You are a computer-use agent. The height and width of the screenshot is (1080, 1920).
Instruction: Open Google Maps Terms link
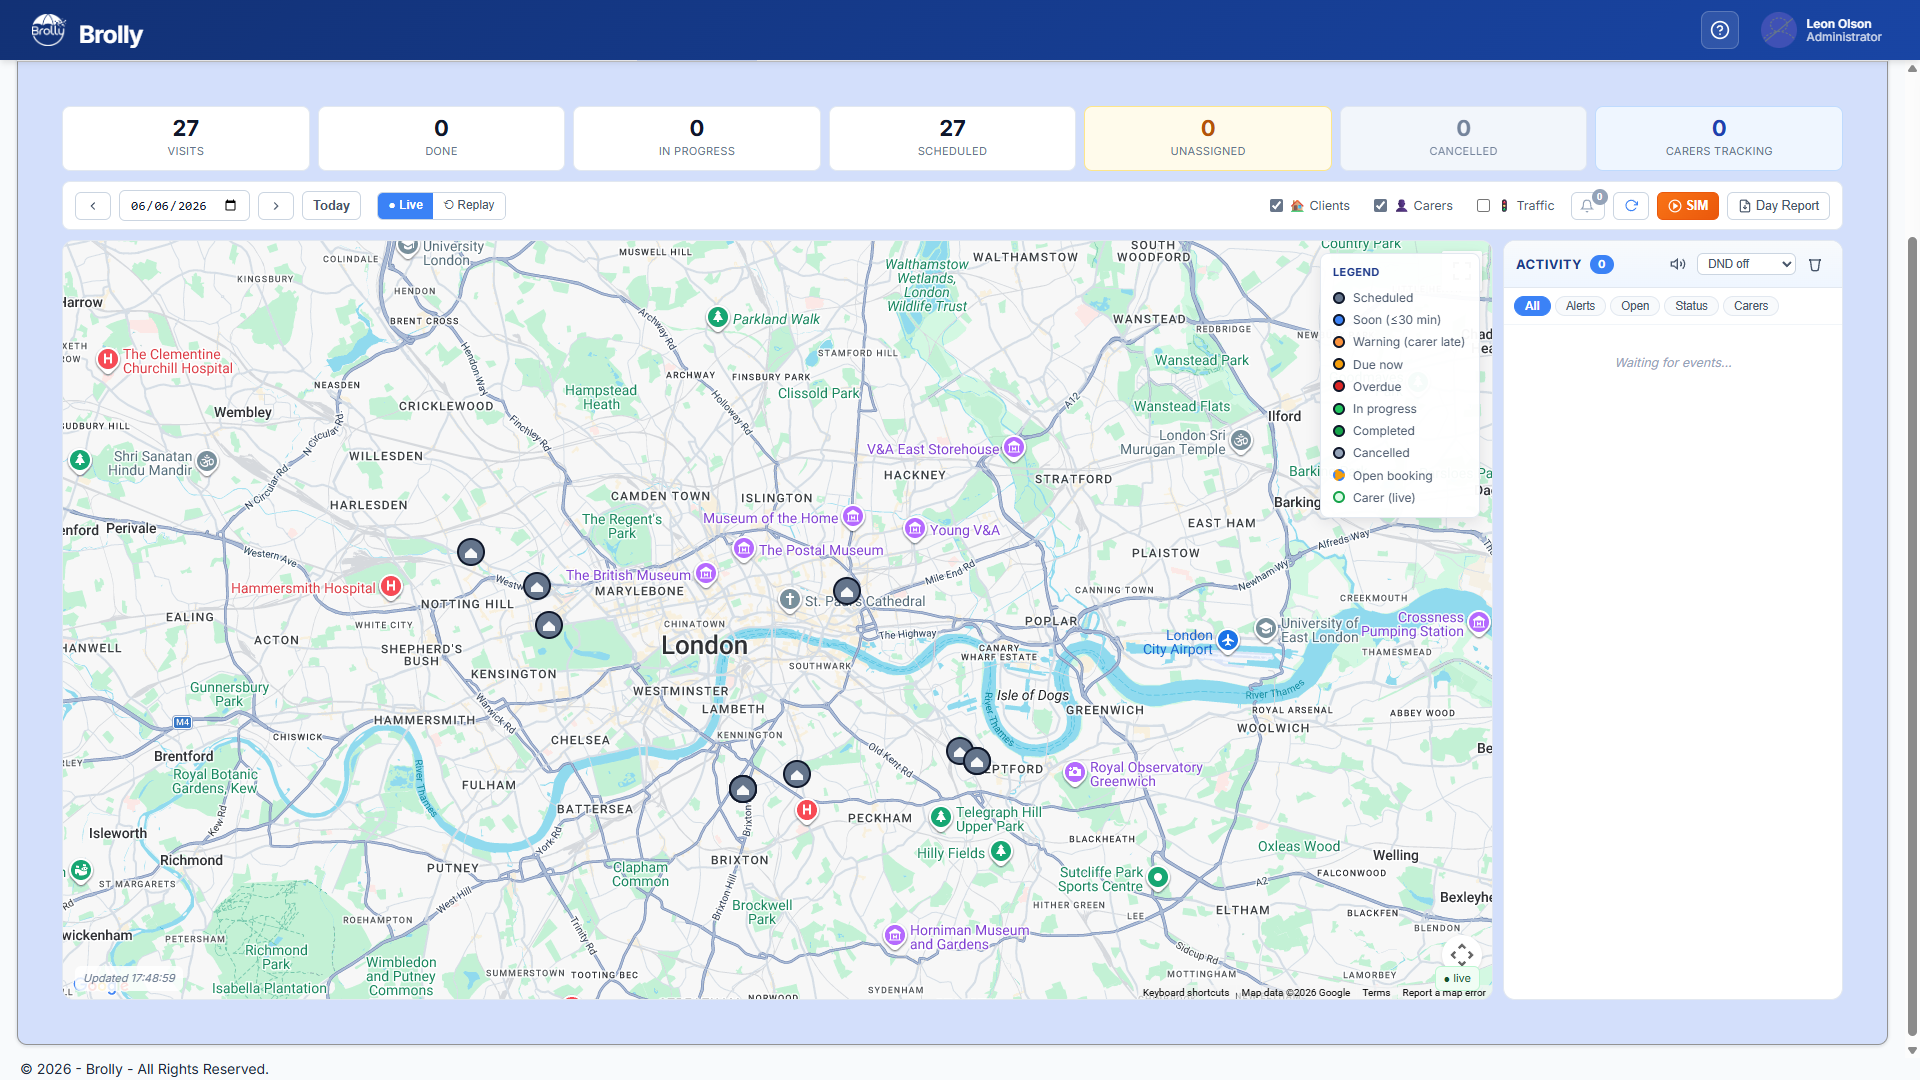[1376, 993]
